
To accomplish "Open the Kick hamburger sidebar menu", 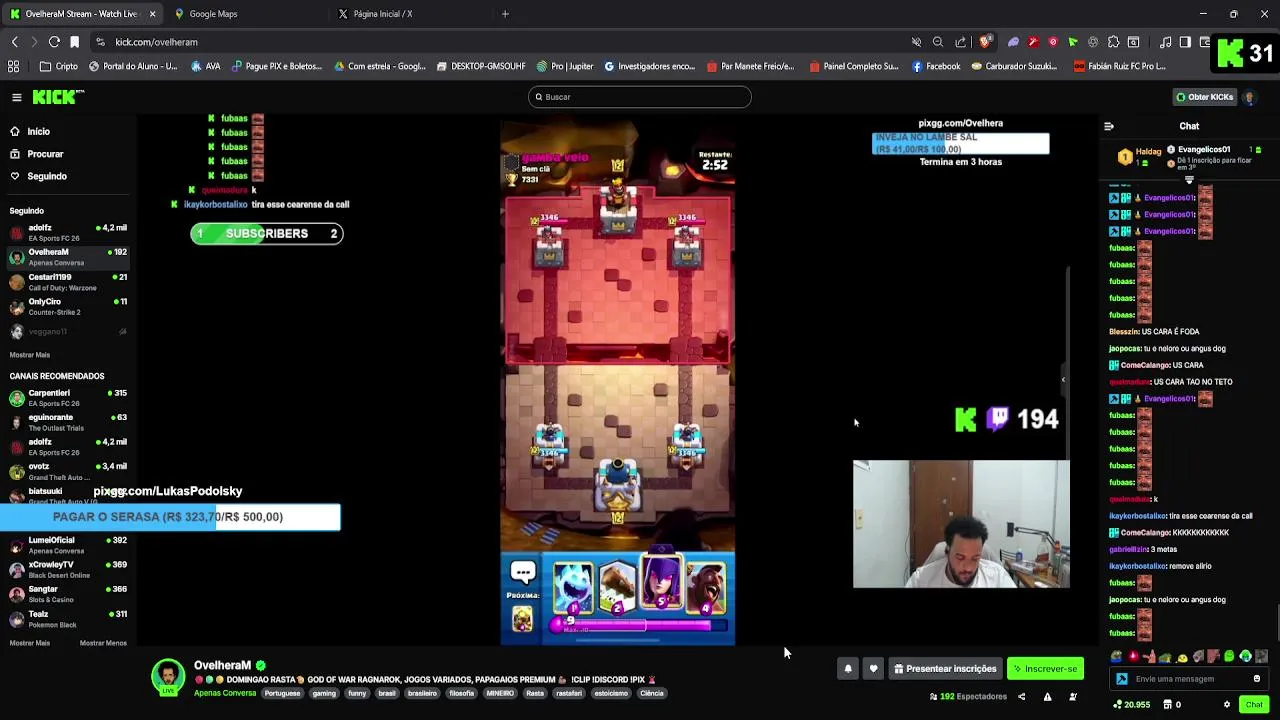I will coord(17,97).
